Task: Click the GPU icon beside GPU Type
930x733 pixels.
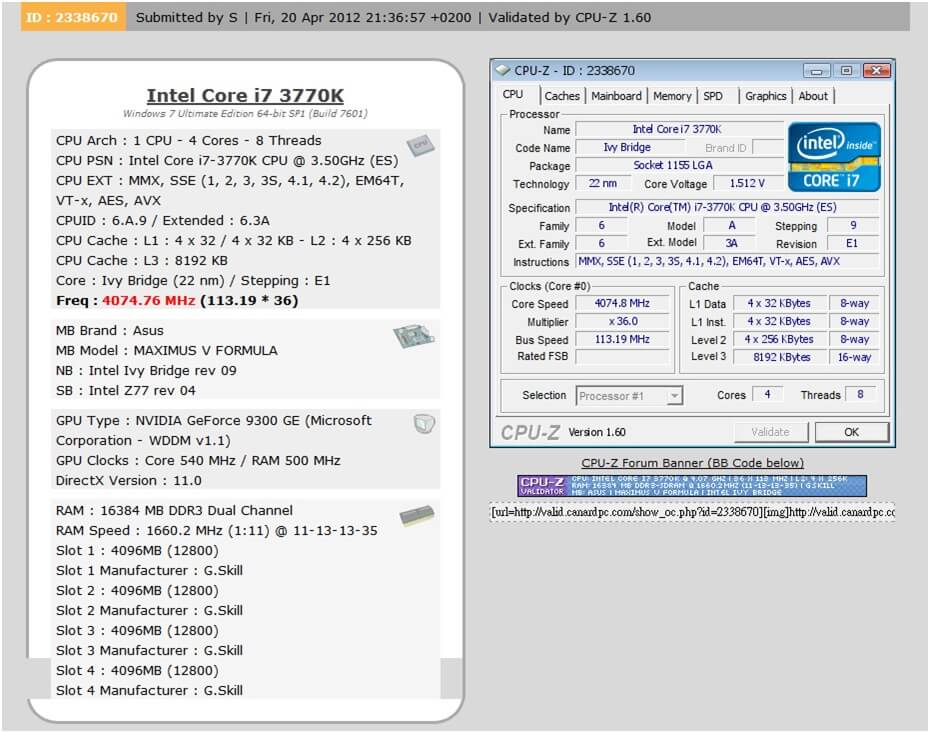Action: click(424, 424)
